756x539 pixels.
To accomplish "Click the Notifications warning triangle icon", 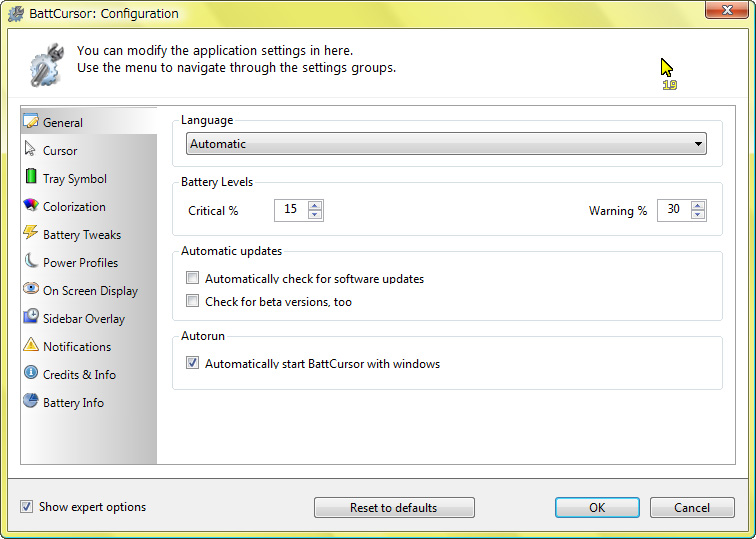I will click(x=31, y=344).
